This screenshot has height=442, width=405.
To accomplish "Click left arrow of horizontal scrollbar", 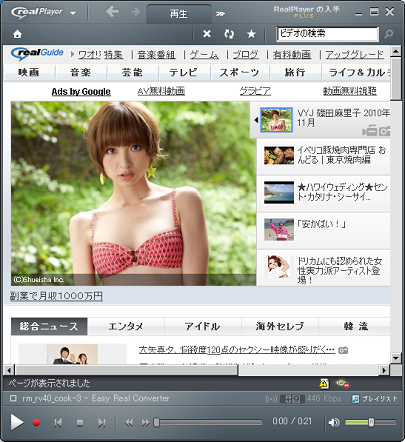I will 9,370.
